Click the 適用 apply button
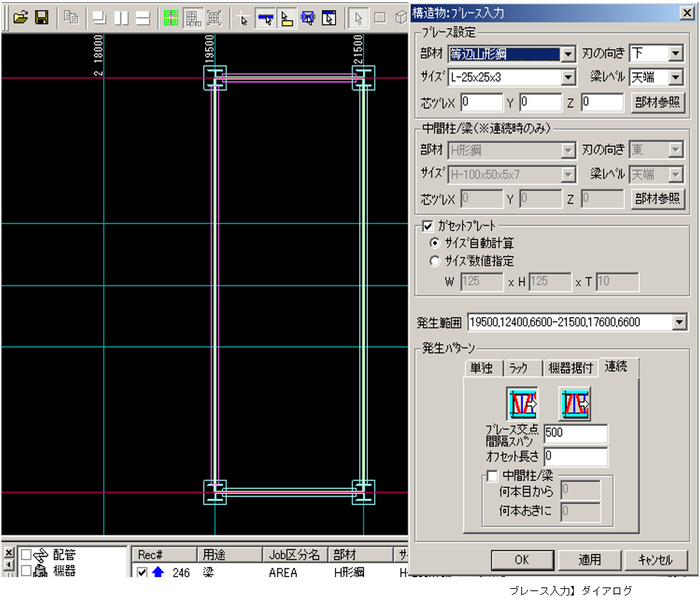 pos(589,559)
